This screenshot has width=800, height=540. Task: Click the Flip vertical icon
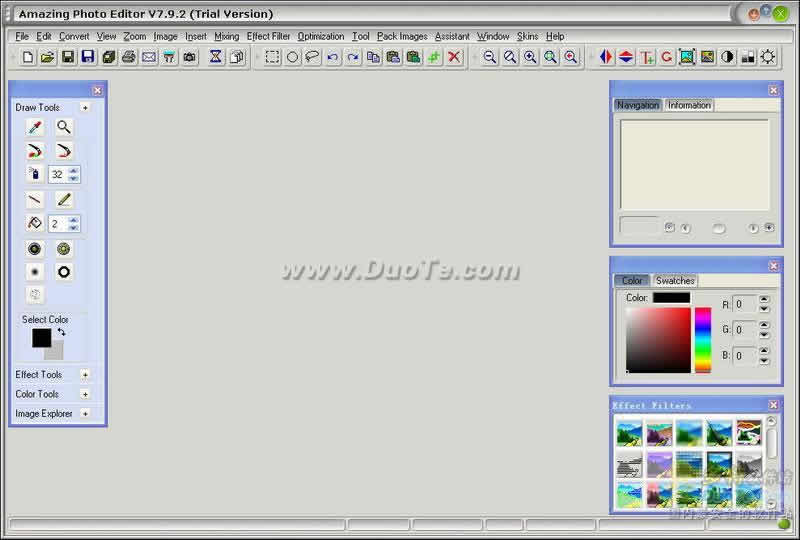tap(626, 57)
